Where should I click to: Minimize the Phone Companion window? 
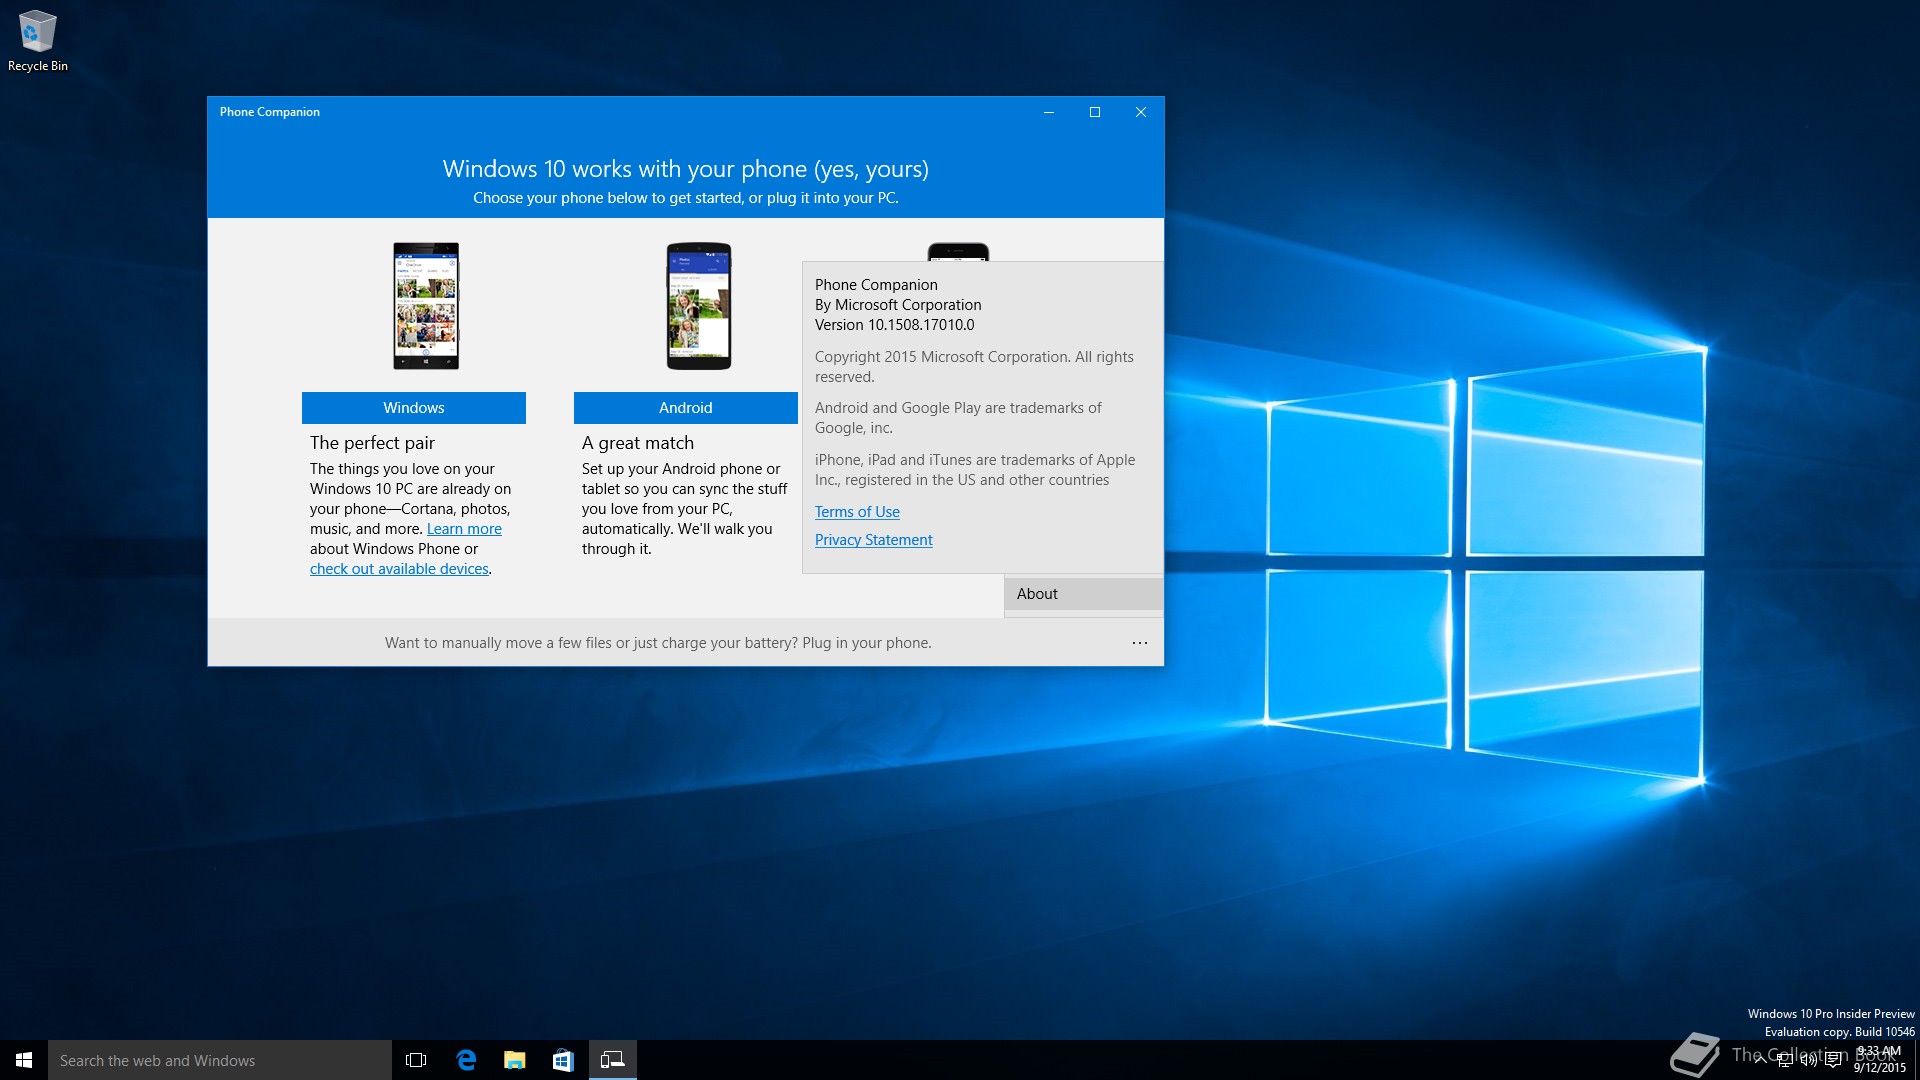[x=1049, y=112]
